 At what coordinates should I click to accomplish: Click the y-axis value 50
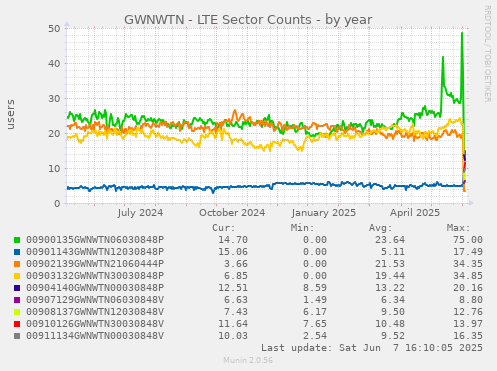point(54,29)
